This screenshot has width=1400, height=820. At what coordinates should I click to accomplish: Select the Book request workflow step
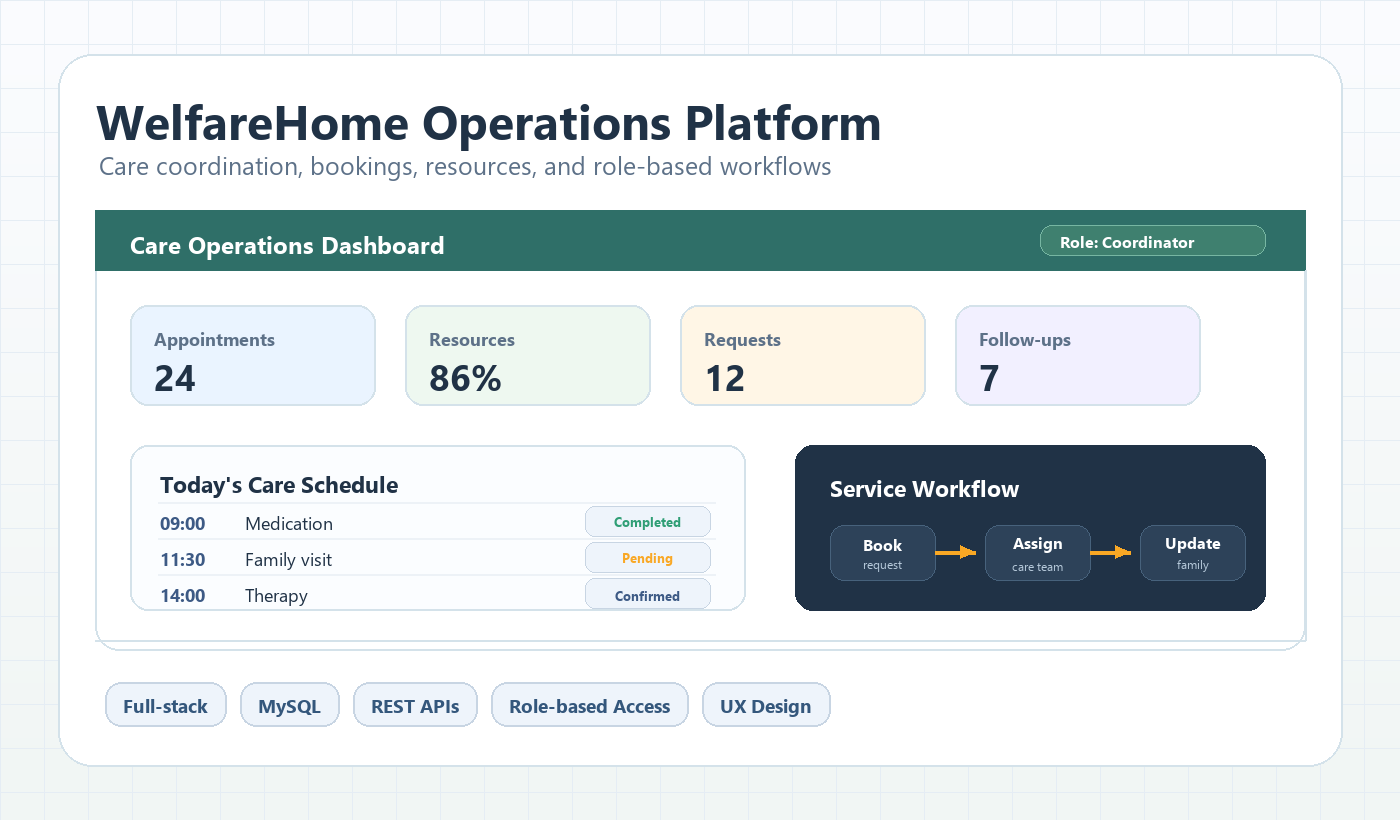(x=883, y=553)
